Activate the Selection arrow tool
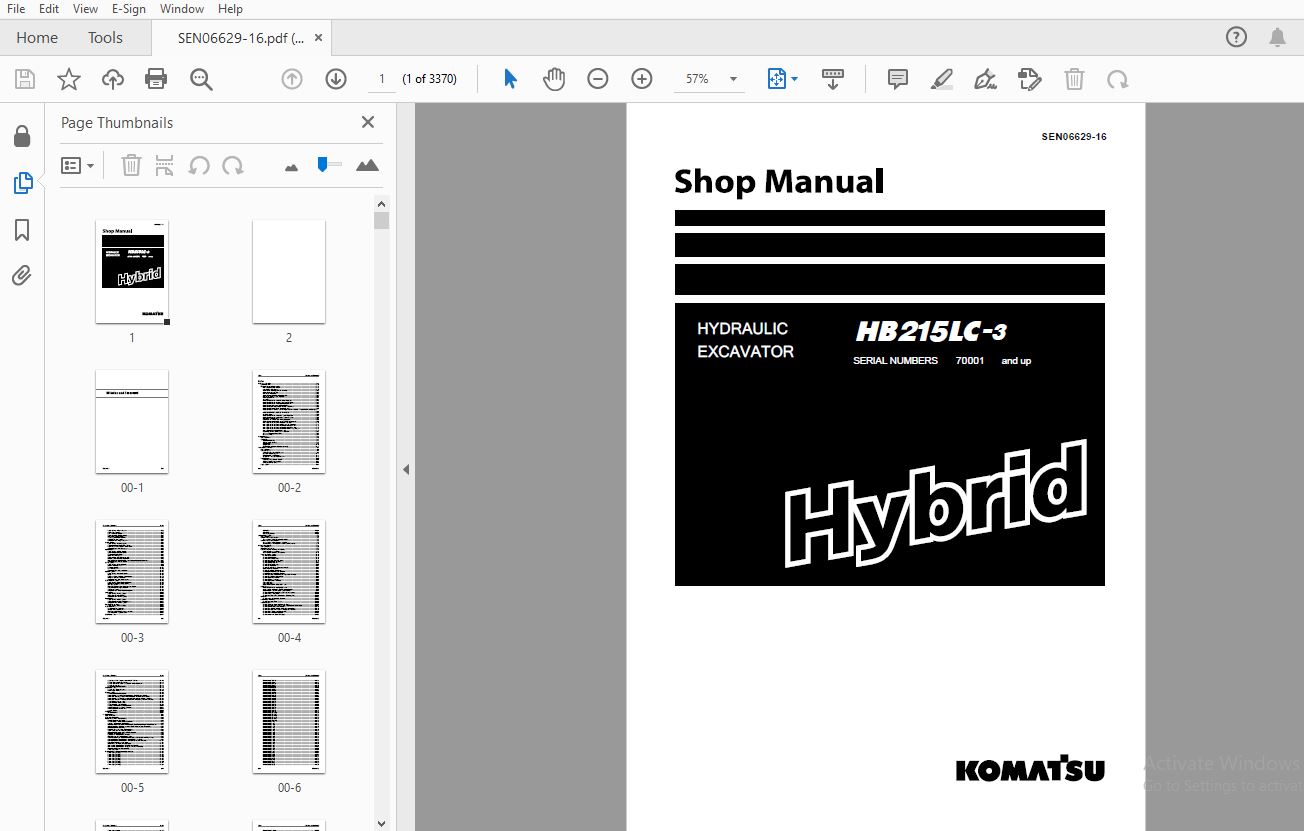Image resolution: width=1304 pixels, height=831 pixels. click(x=510, y=79)
